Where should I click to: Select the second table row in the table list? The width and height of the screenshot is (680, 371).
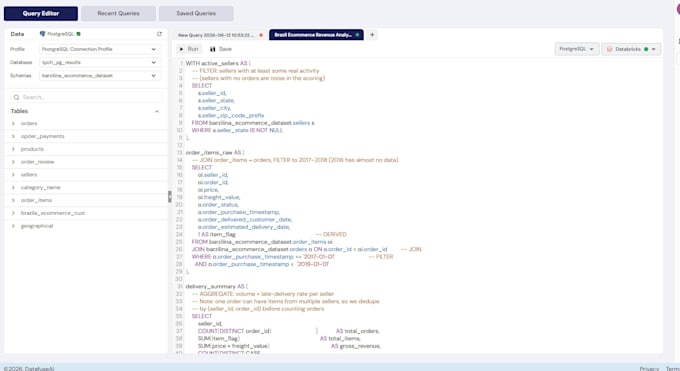tap(86, 136)
